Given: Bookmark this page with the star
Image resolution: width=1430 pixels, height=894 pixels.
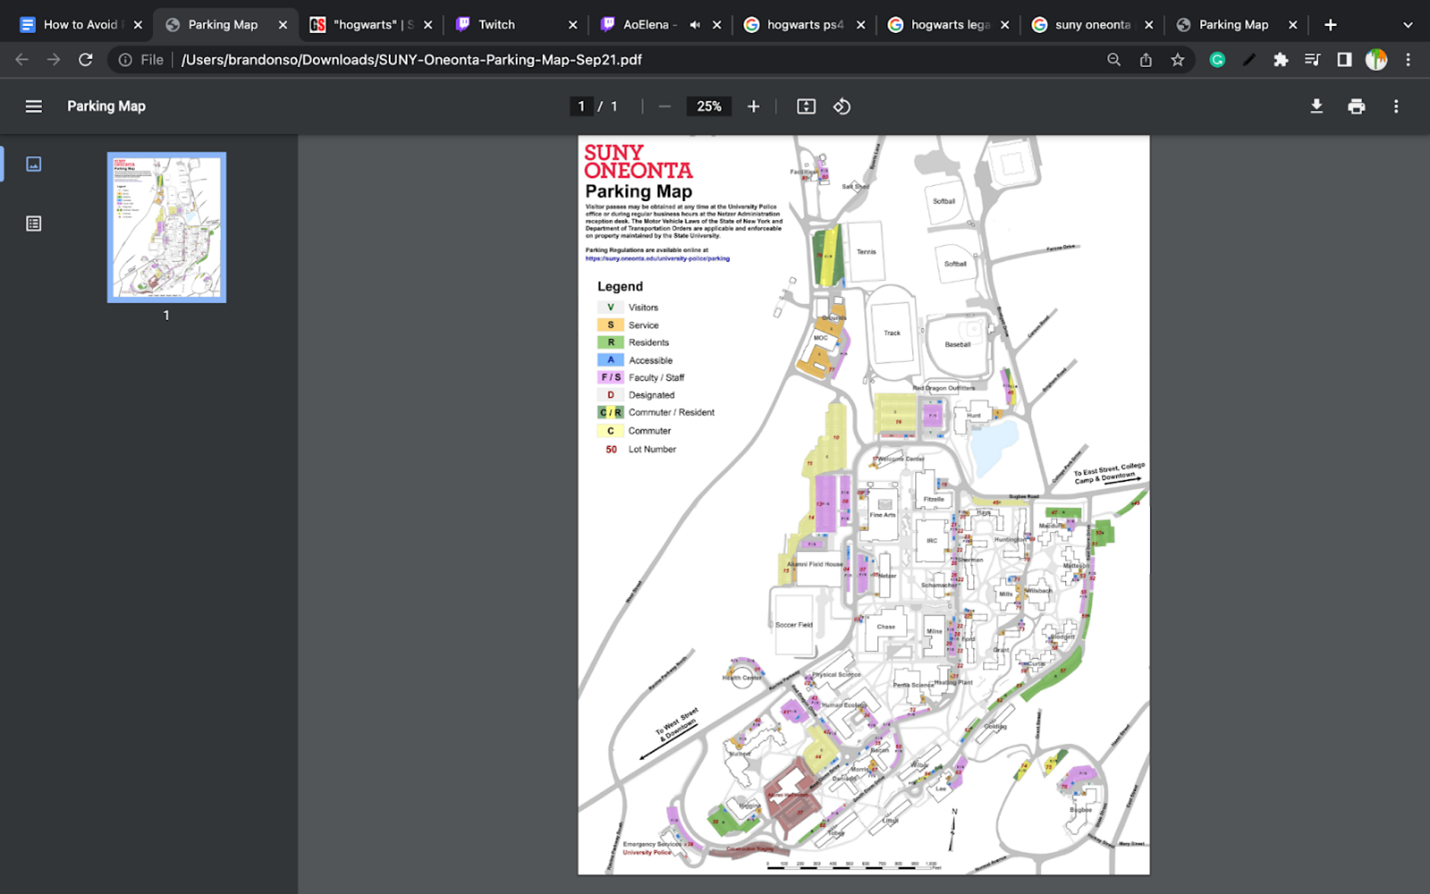Looking at the screenshot, I should click(x=1179, y=59).
